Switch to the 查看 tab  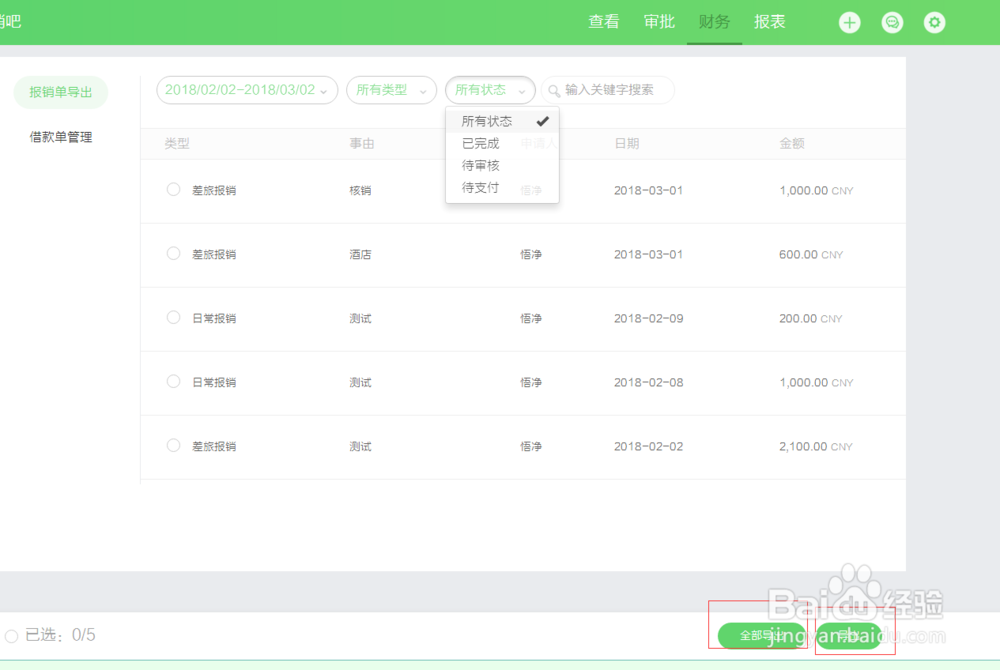603,22
